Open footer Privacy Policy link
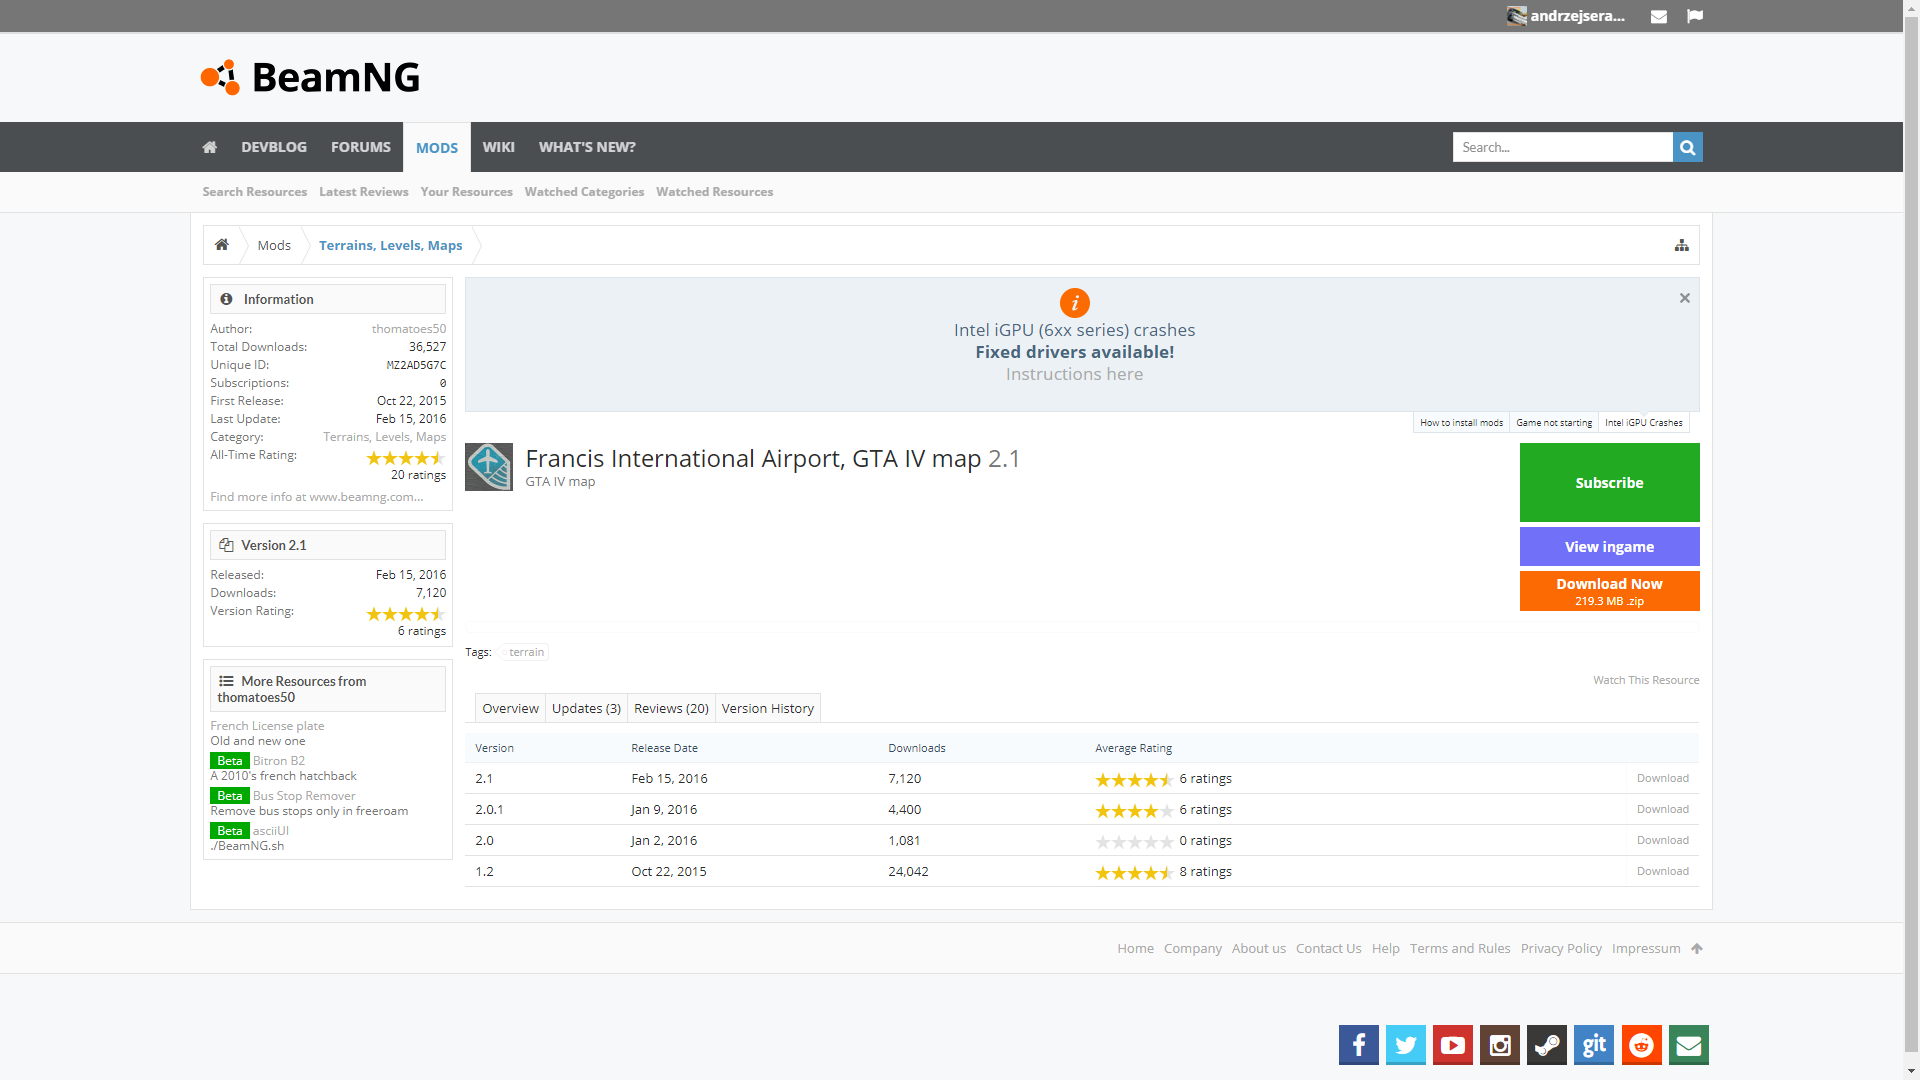1920x1080 pixels. pyautogui.click(x=1561, y=948)
